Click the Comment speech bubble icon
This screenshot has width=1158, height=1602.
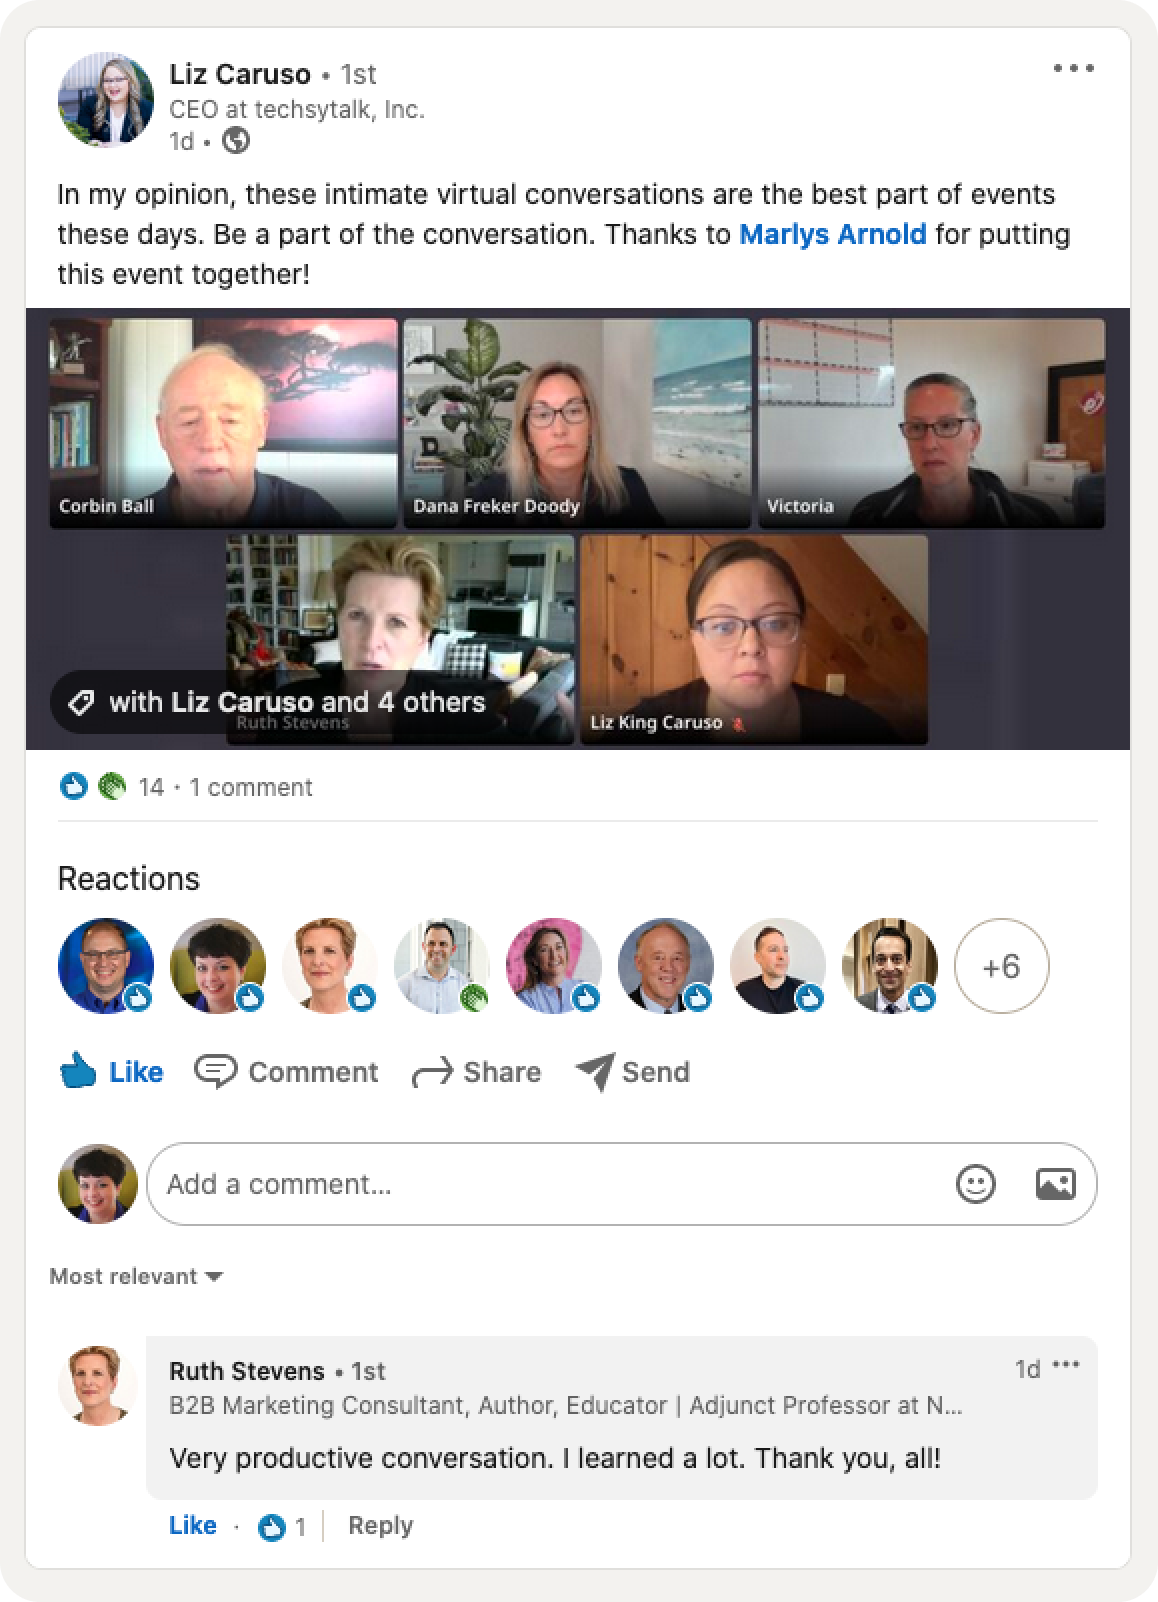coord(215,1071)
